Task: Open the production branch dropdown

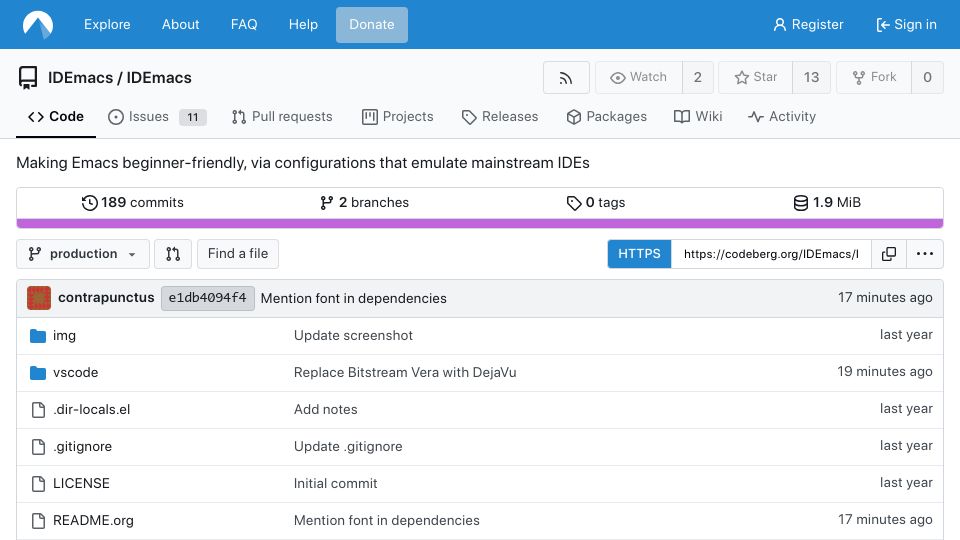Action: (x=83, y=254)
